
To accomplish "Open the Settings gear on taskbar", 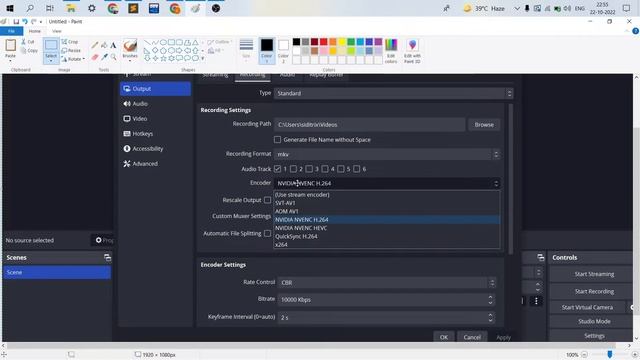I will 92,8.
